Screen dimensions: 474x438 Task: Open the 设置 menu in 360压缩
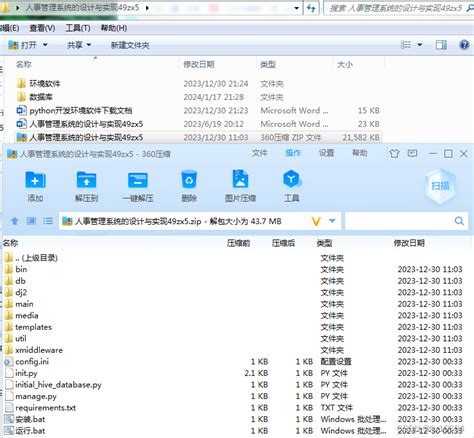(x=326, y=153)
